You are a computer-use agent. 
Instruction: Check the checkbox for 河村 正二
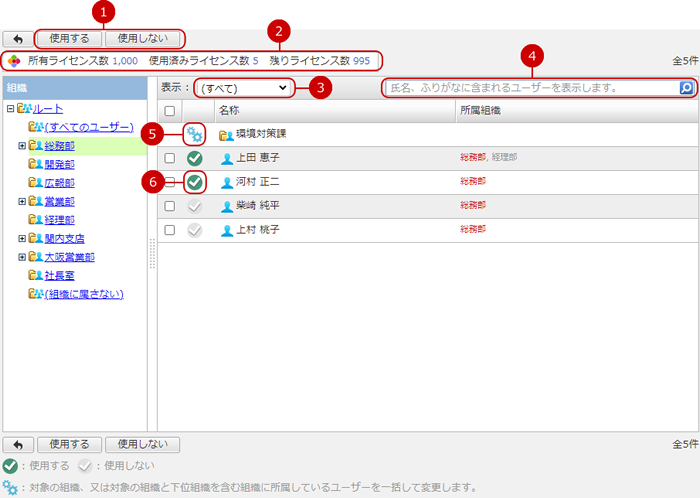pos(170,182)
